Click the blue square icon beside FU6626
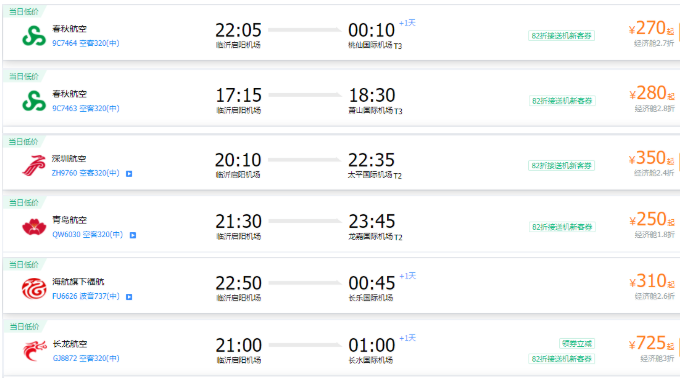The width and height of the screenshot is (685, 378). pos(129,297)
